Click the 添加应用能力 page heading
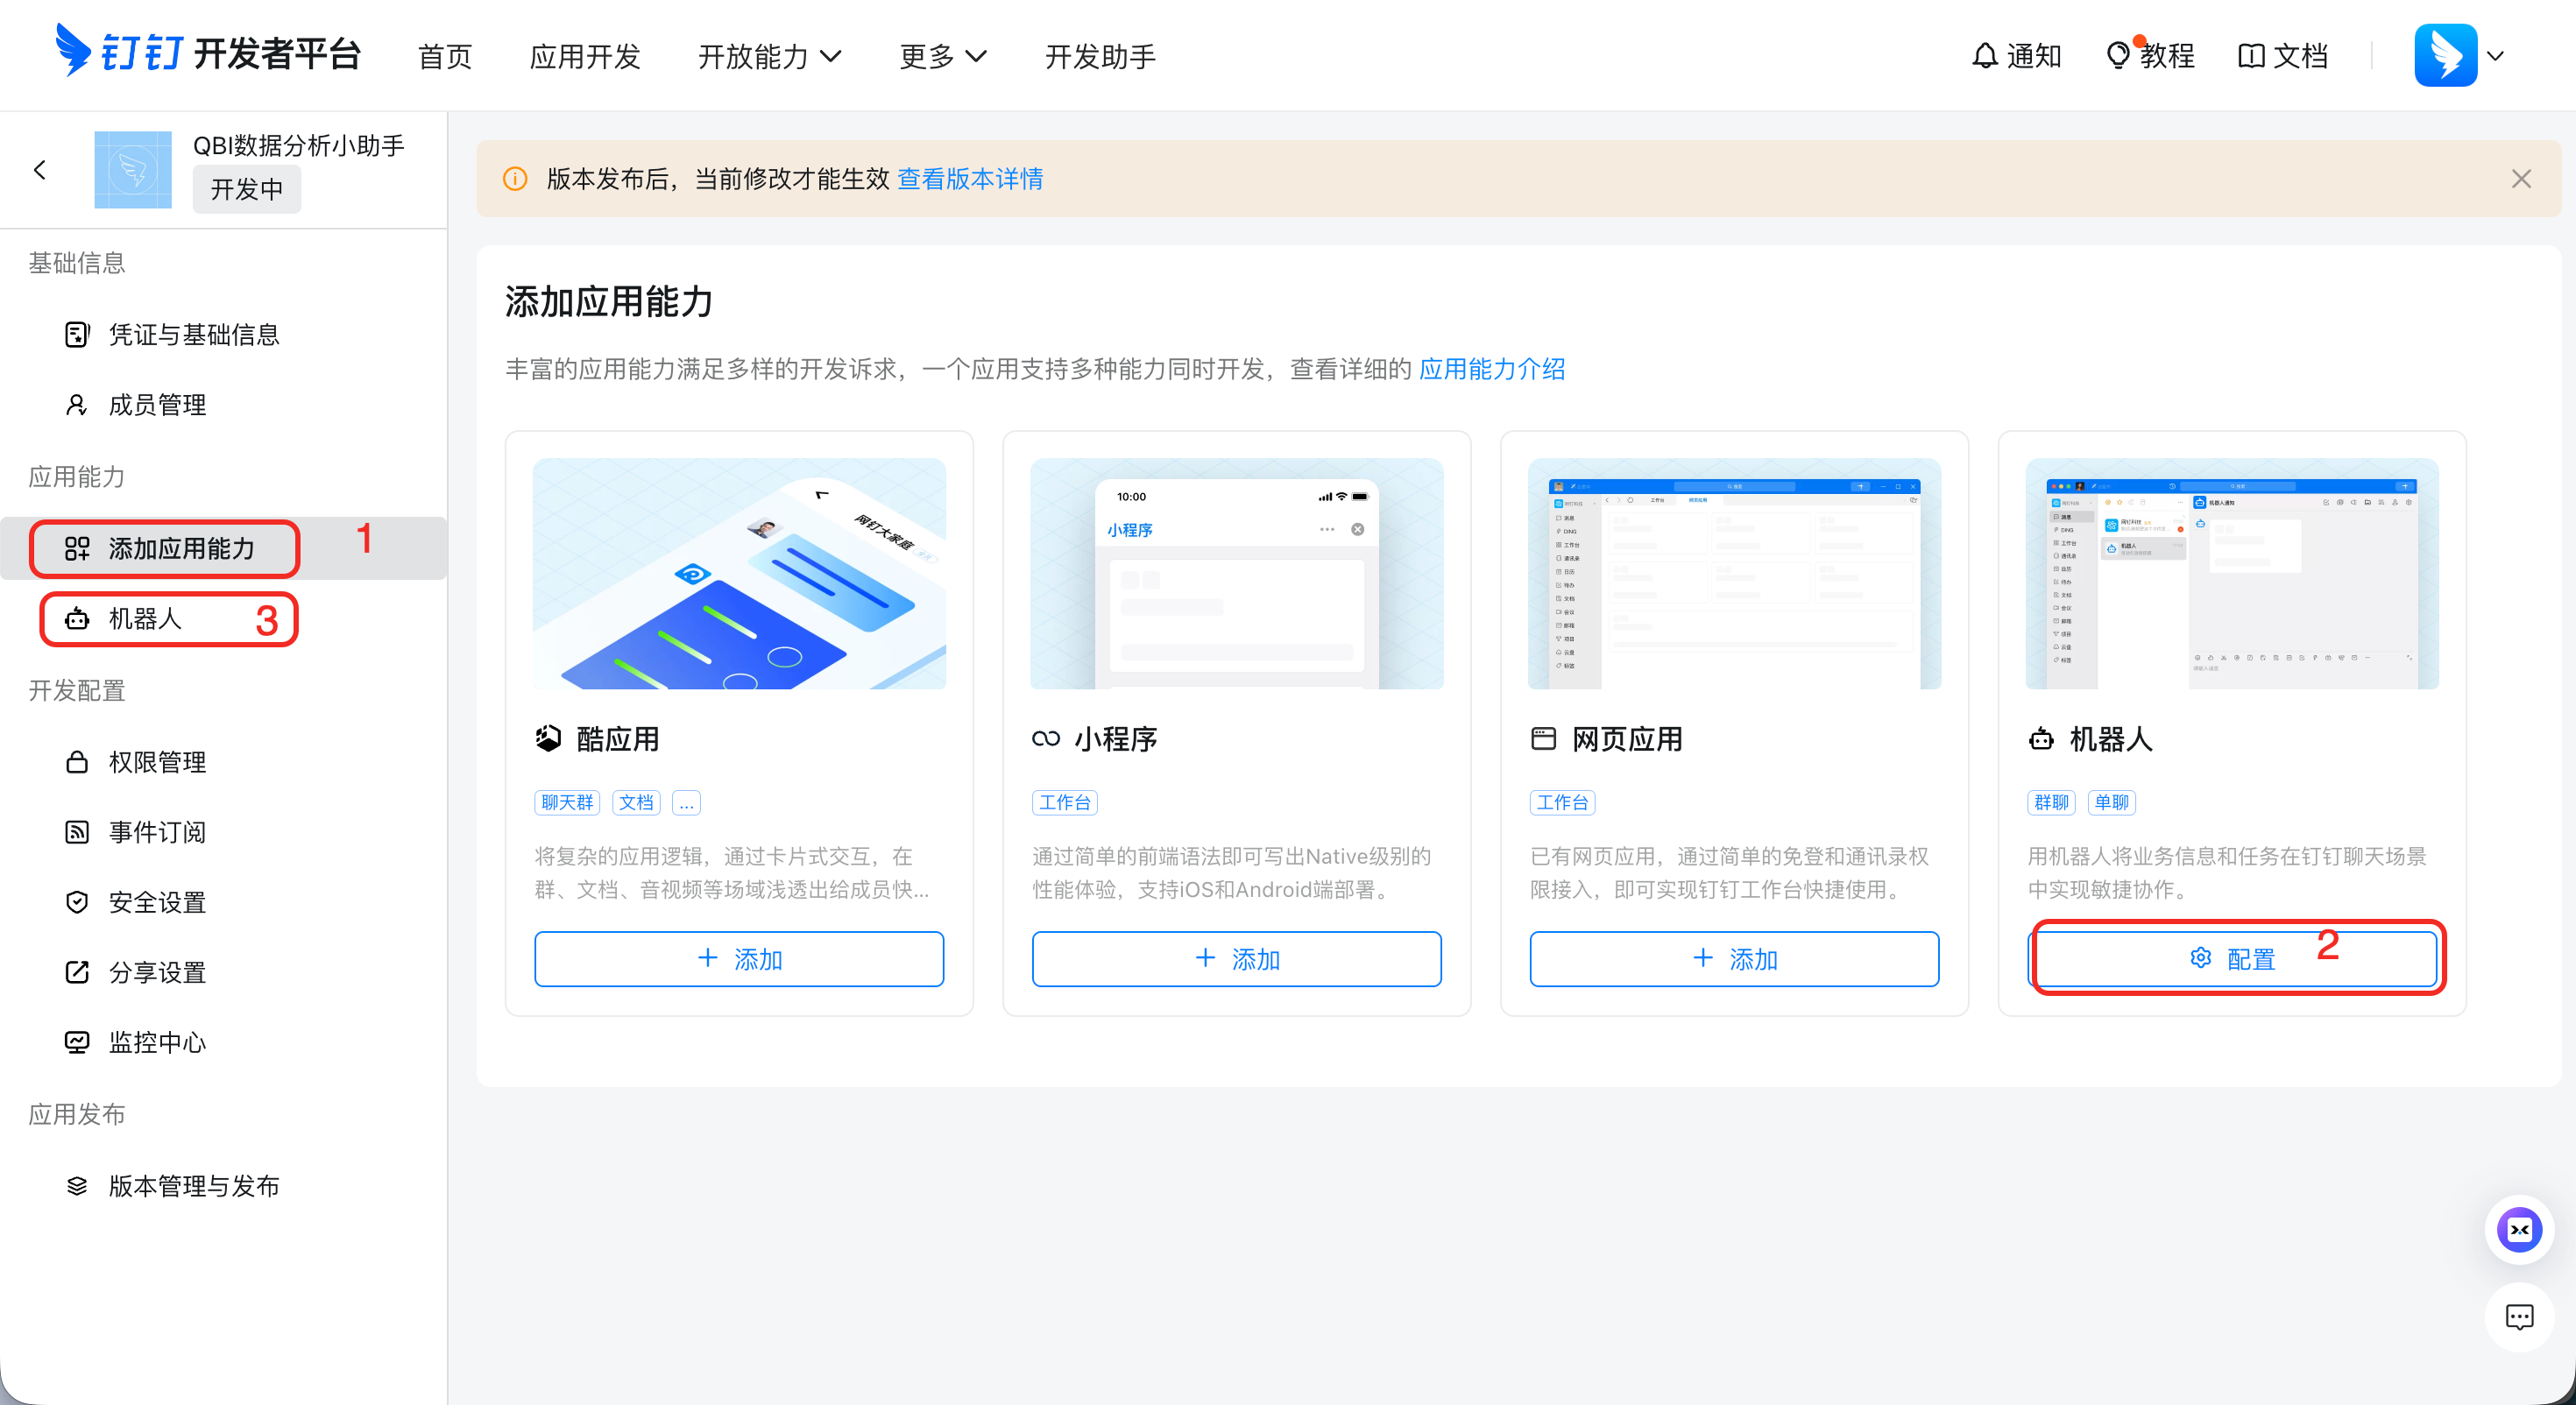Viewport: 2576px width, 1405px height. 609,301
